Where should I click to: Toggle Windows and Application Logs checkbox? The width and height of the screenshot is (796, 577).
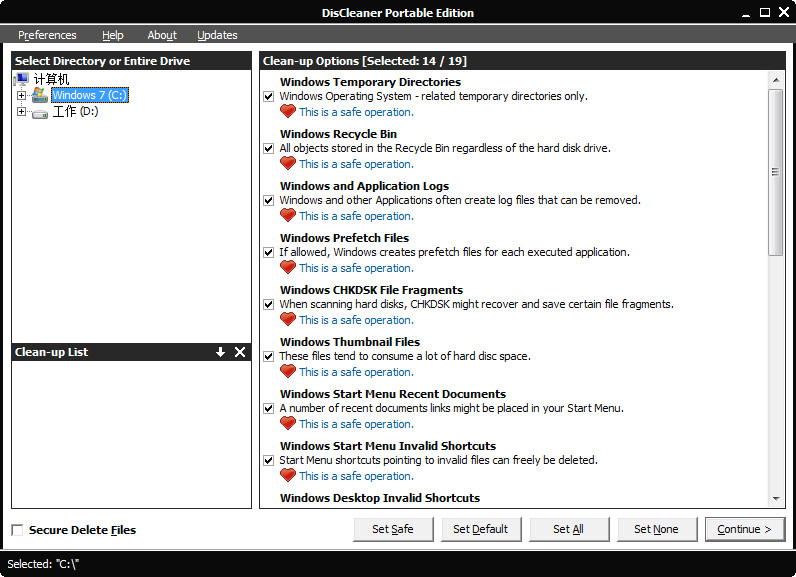269,200
